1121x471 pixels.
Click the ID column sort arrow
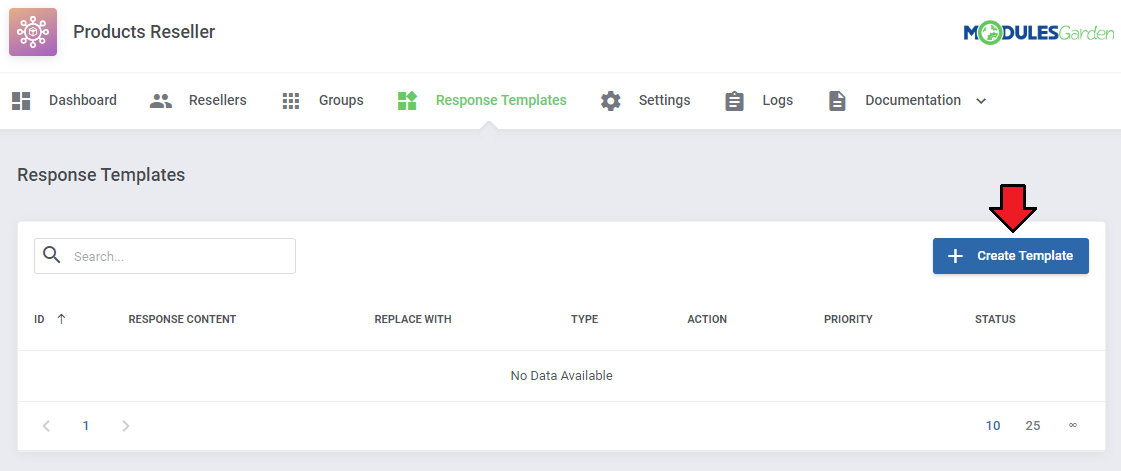tap(61, 319)
